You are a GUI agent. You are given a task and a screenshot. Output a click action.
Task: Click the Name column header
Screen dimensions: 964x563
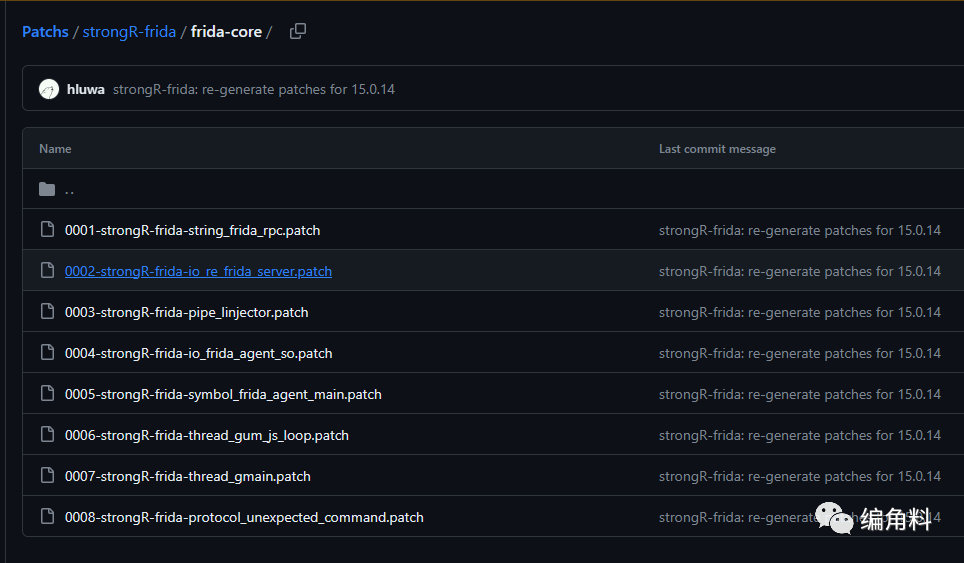55,149
